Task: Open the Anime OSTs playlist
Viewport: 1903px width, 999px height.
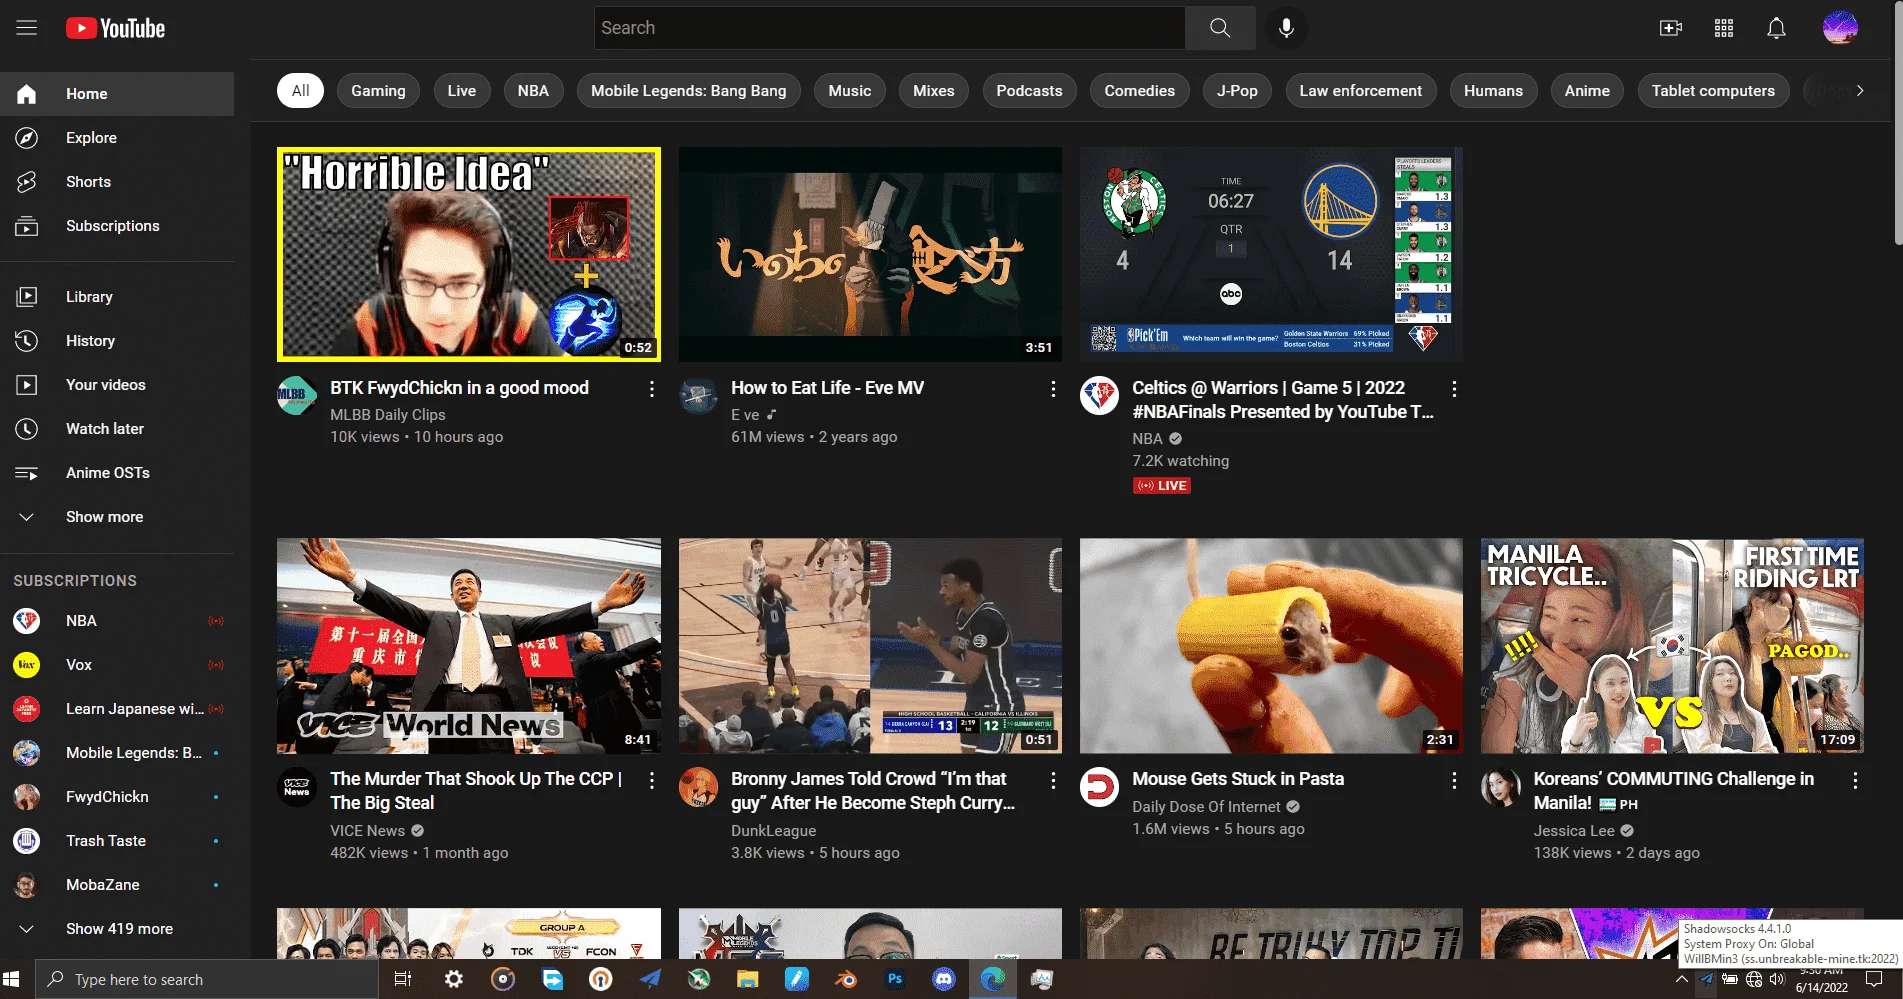Action: point(117,473)
